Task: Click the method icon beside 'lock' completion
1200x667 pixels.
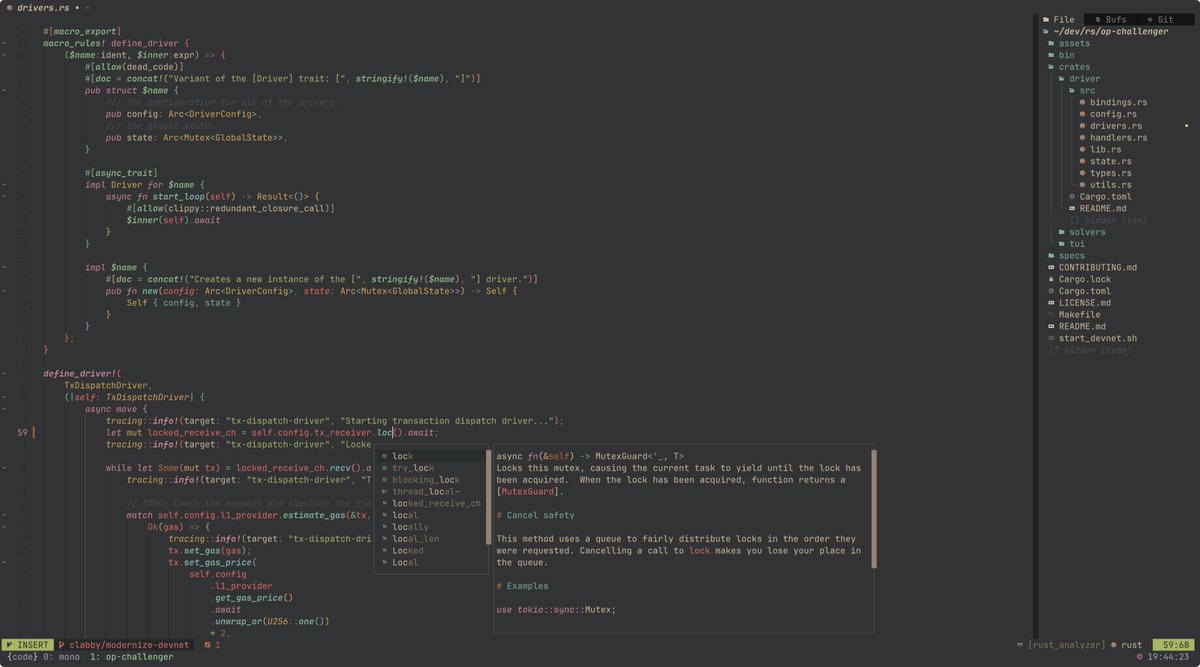Action: tap(384, 456)
